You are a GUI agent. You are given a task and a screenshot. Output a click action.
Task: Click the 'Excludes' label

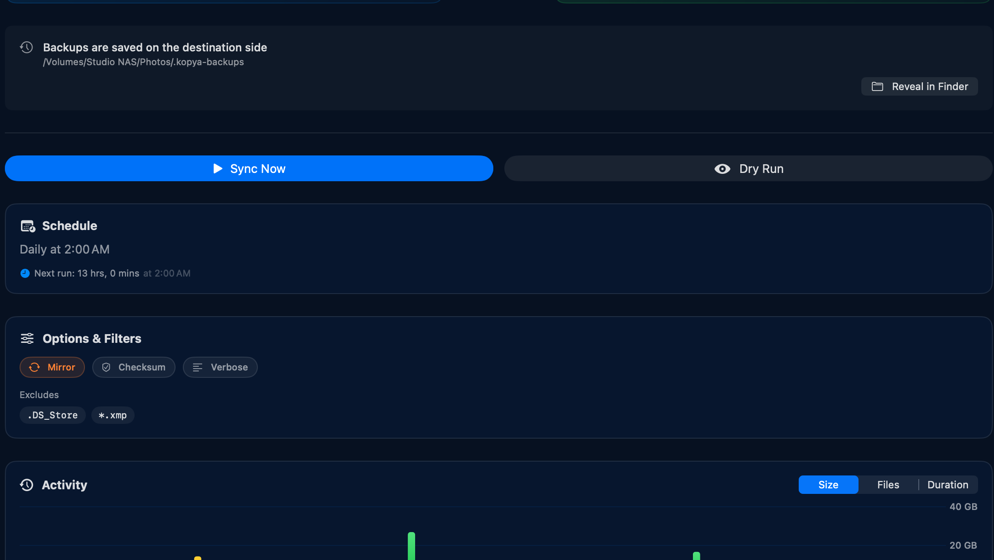pos(39,394)
